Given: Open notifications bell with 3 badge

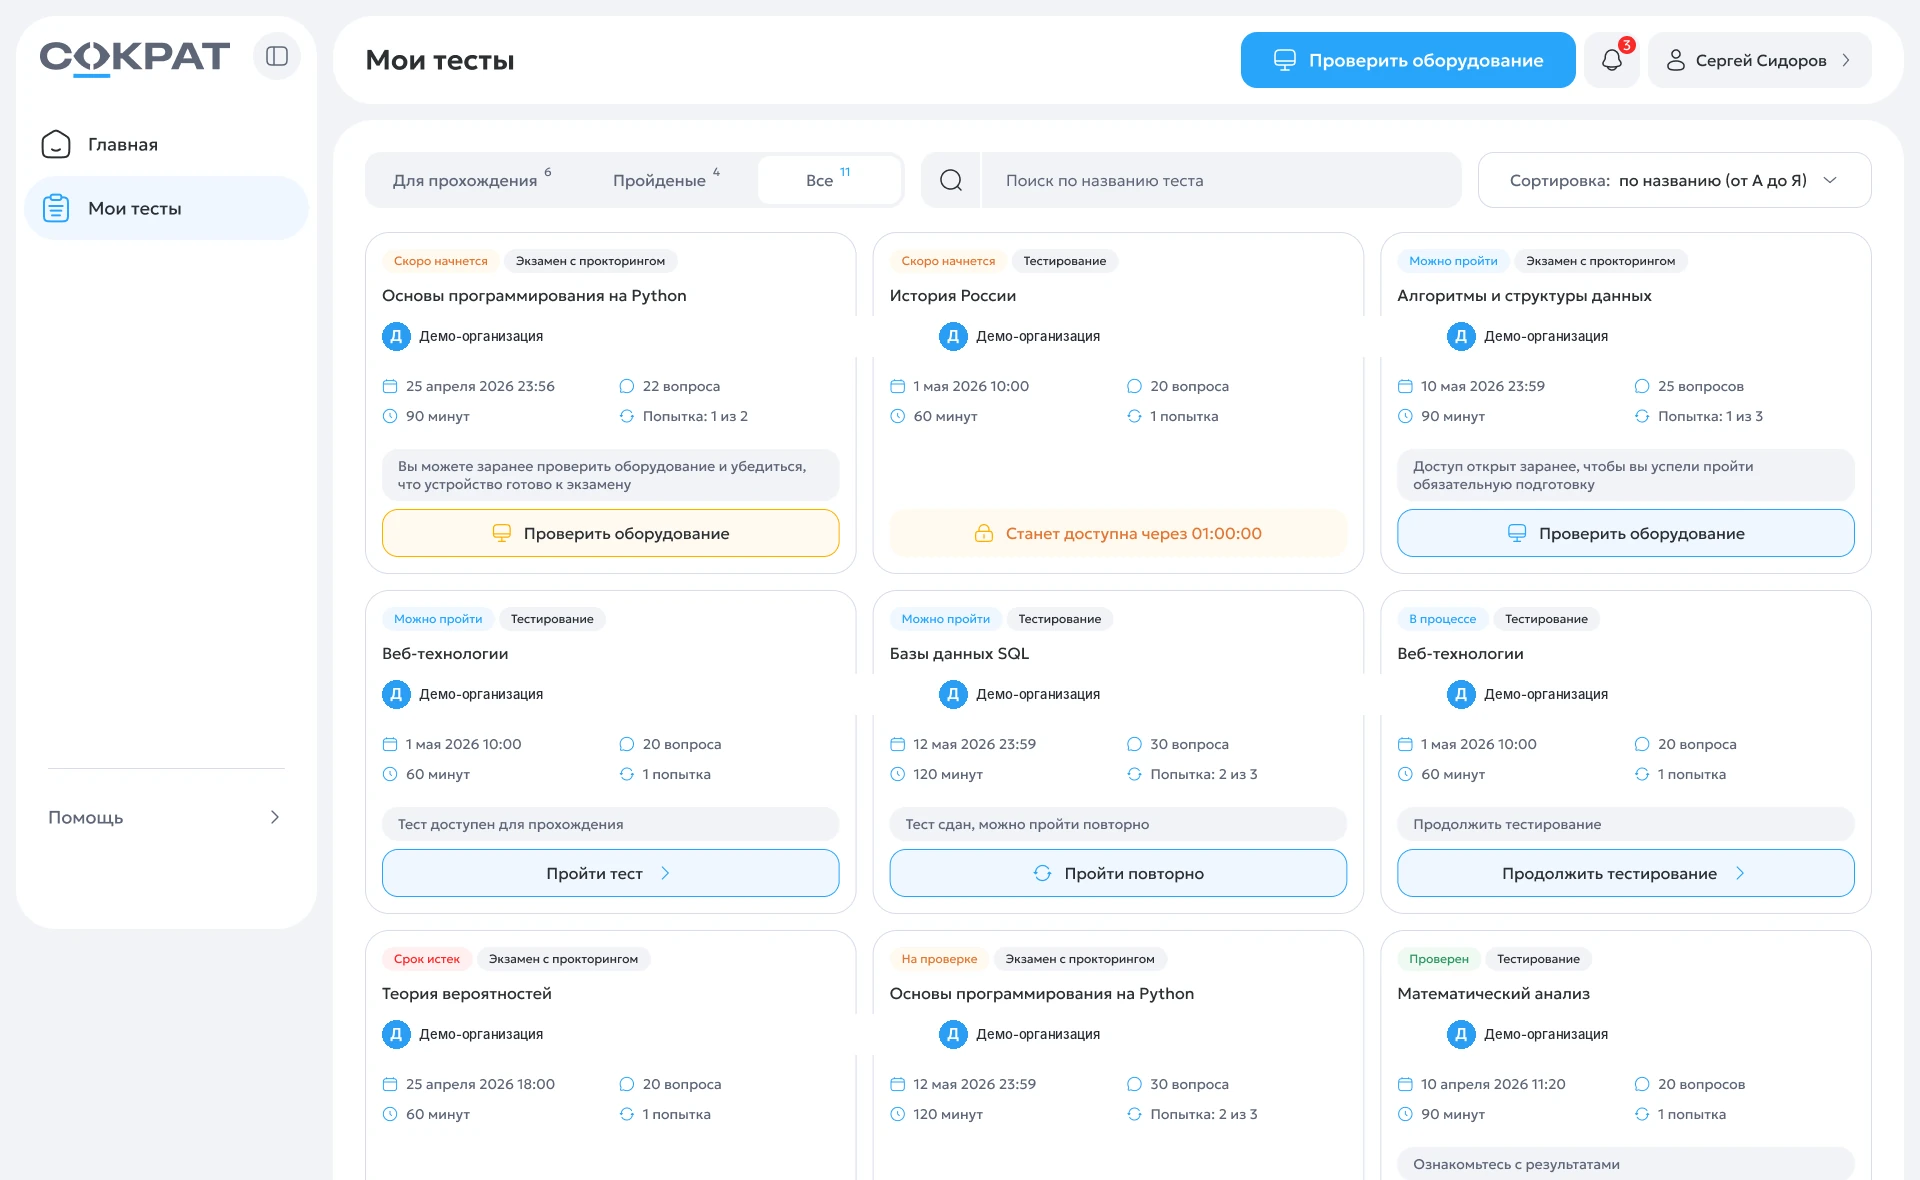Looking at the screenshot, I should coord(1612,60).
